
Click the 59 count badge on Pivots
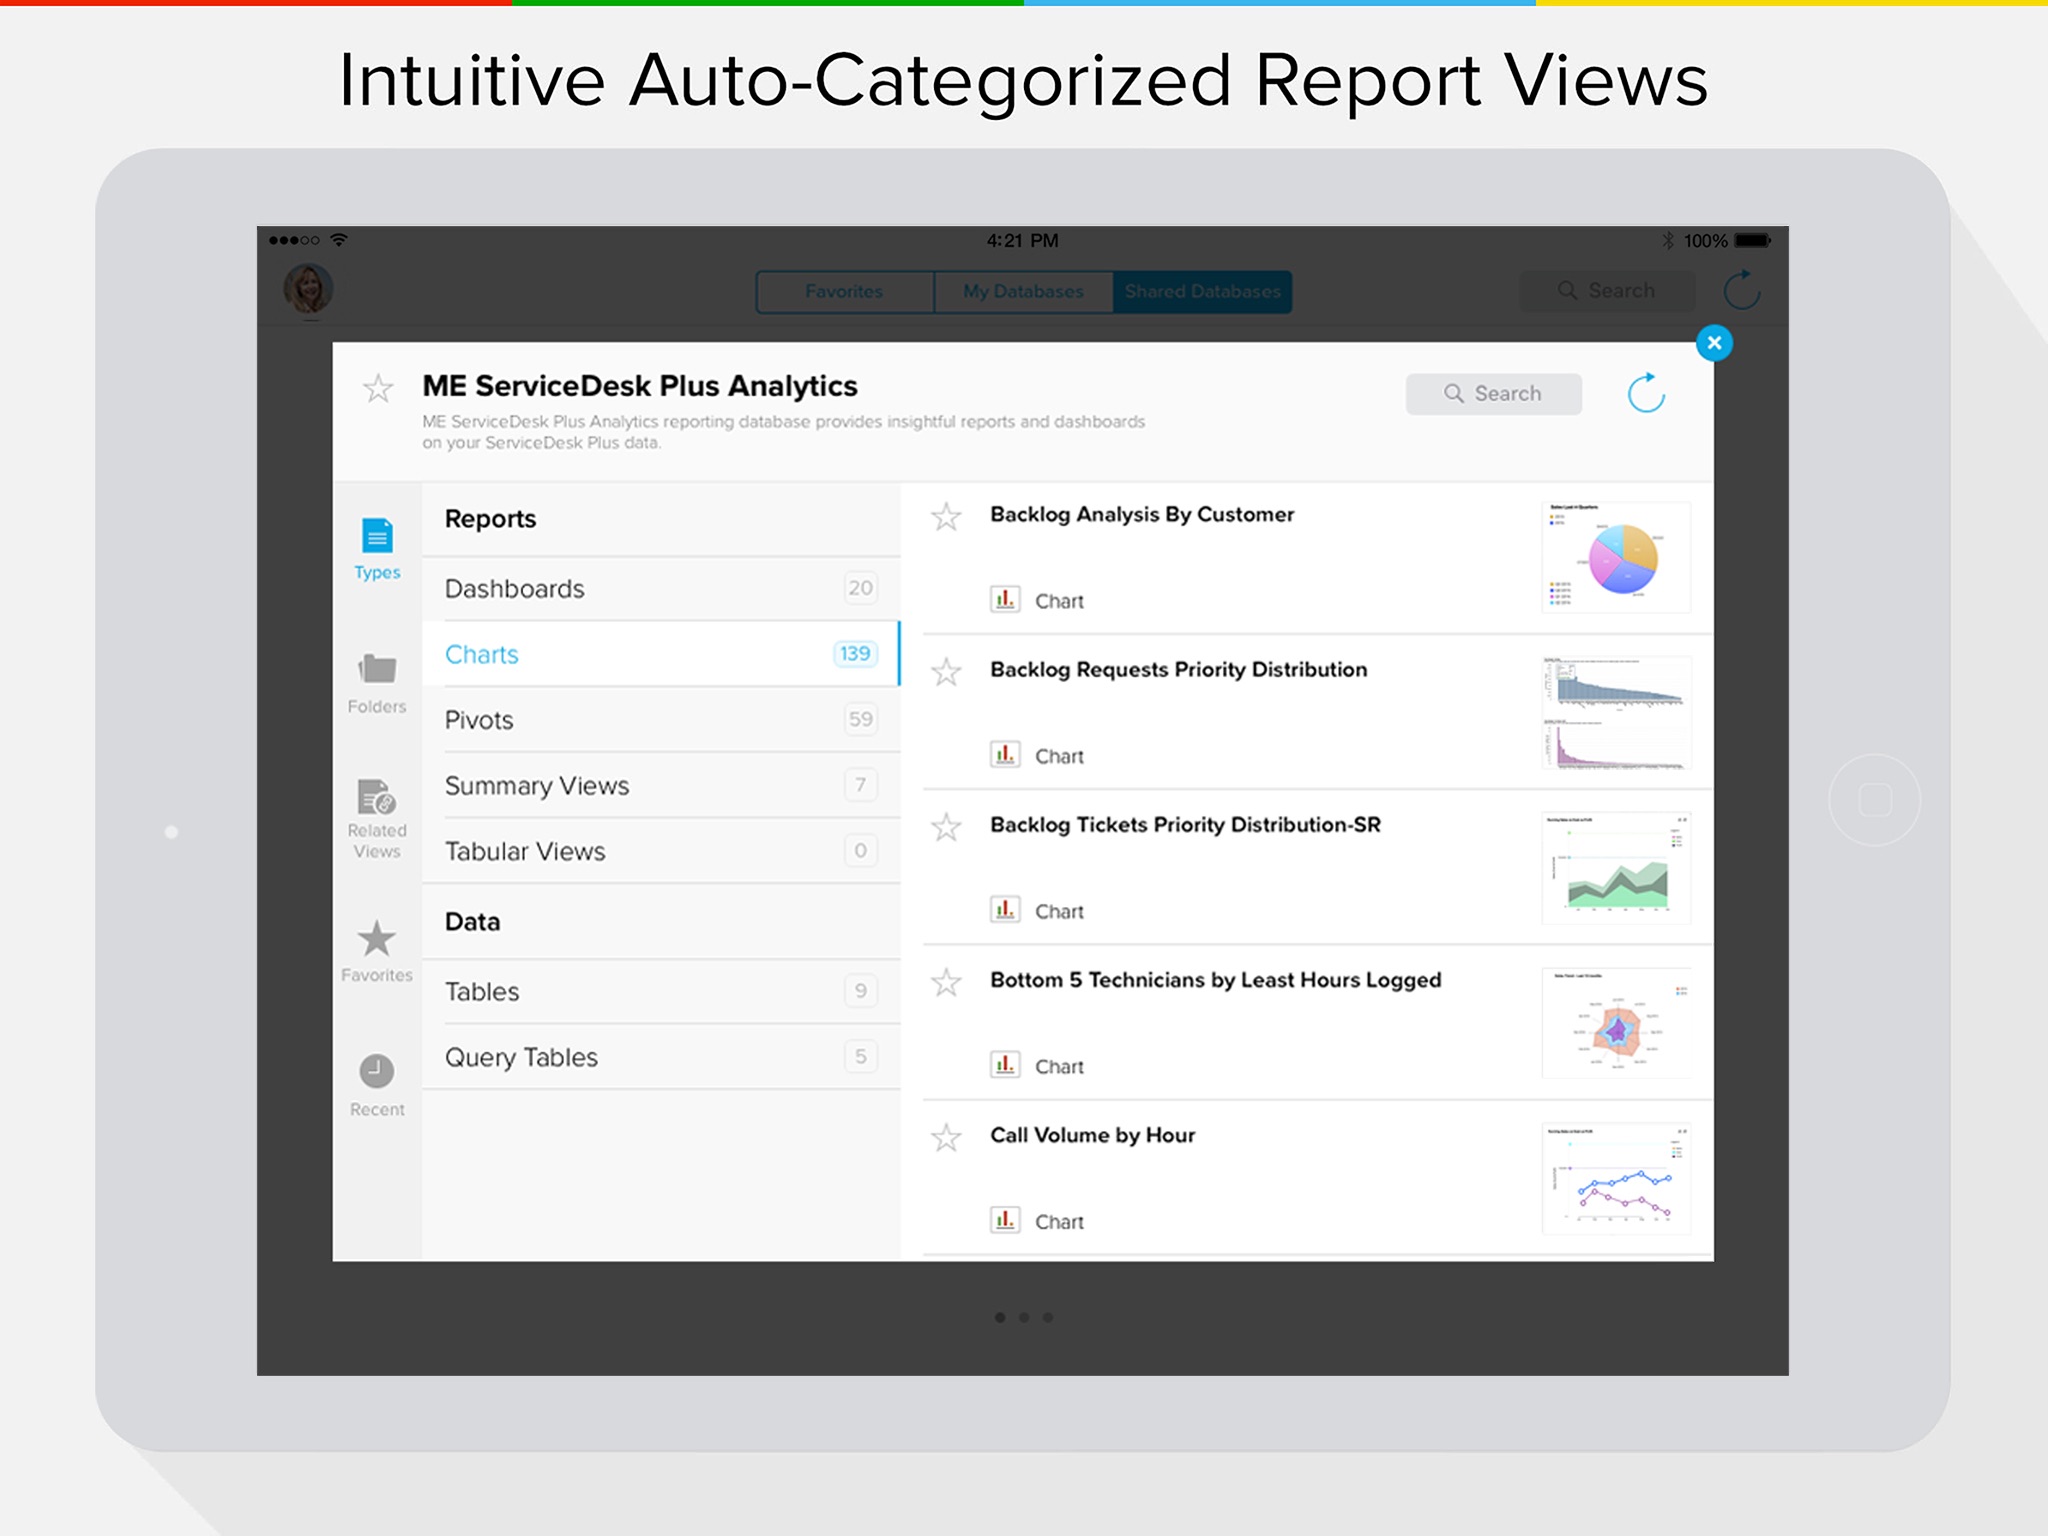[860, 719]
